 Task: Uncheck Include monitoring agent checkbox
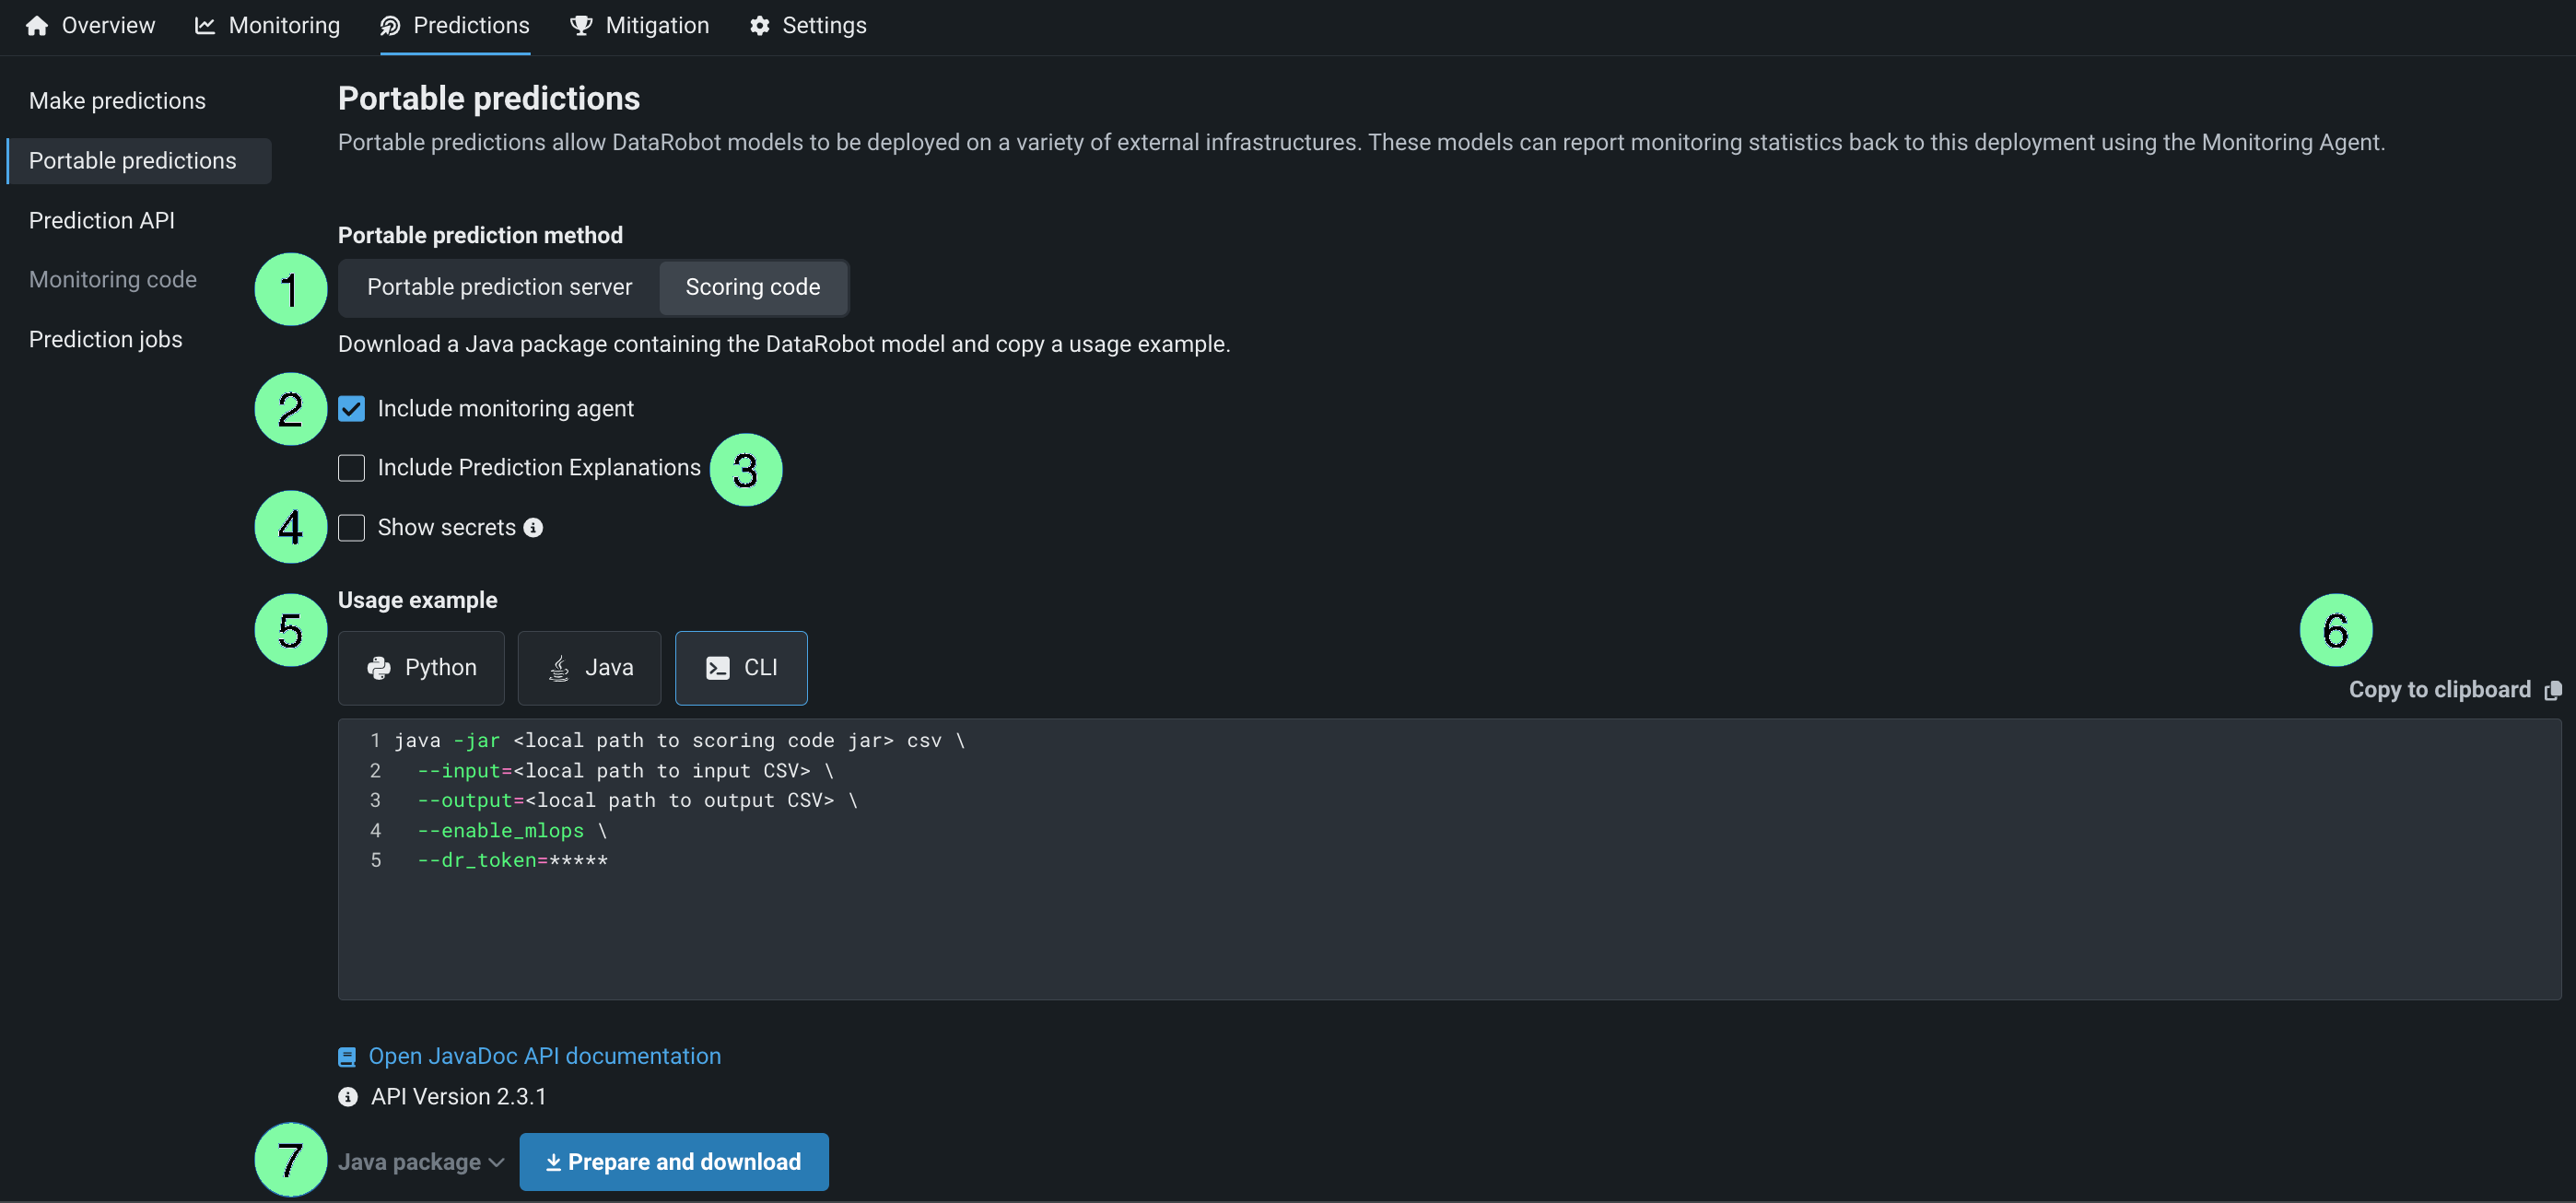click(351, 409)
